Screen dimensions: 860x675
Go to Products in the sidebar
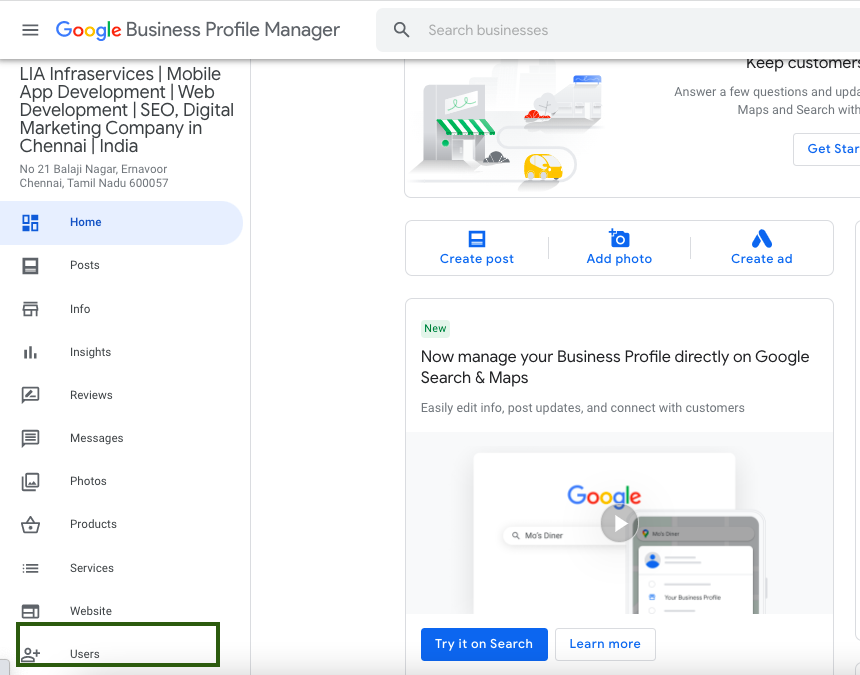tap(121, 525)
